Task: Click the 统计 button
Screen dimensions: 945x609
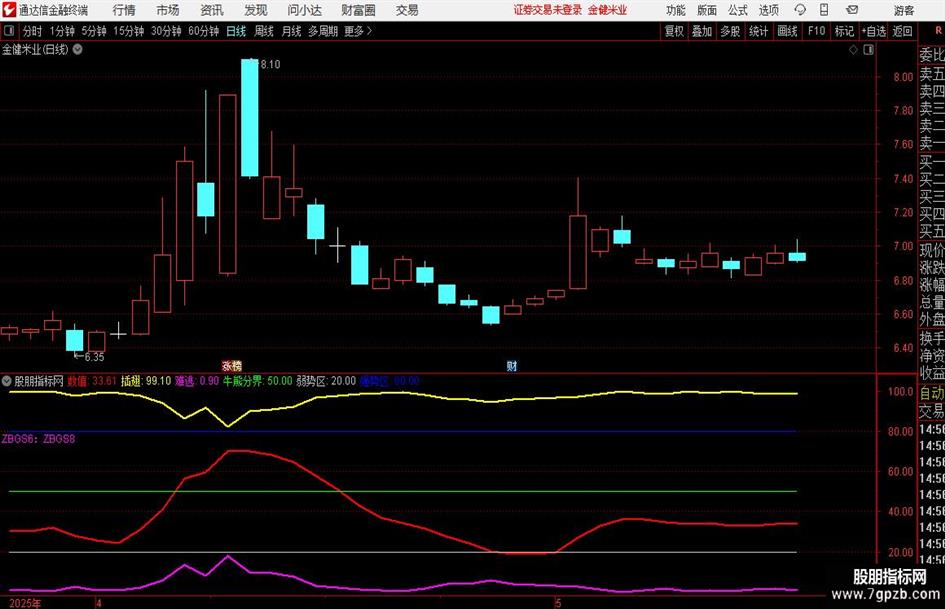Action: tap(758, 31)
